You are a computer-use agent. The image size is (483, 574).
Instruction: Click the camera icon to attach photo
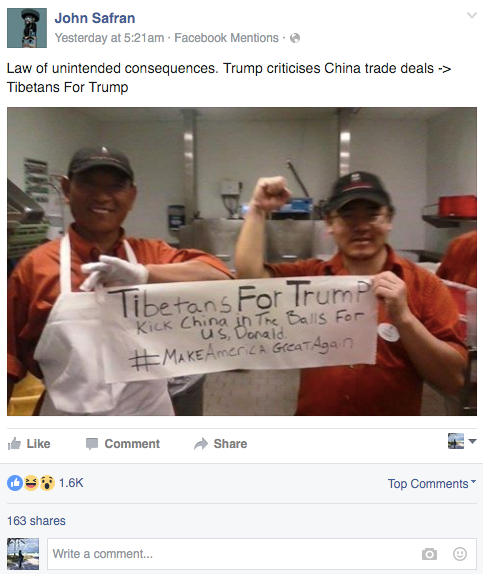pos(429,554)
